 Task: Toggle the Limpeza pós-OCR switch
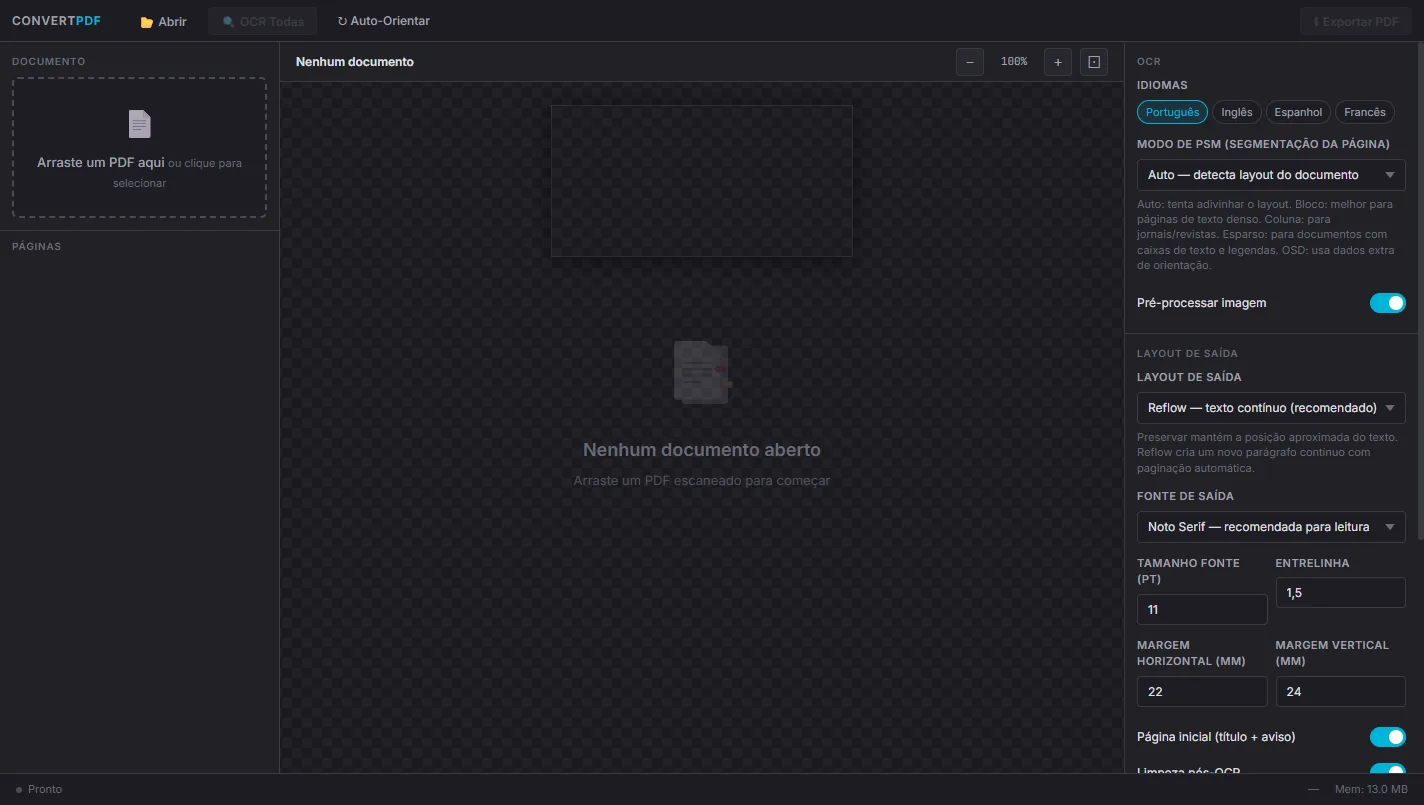tap(1388, 769)
